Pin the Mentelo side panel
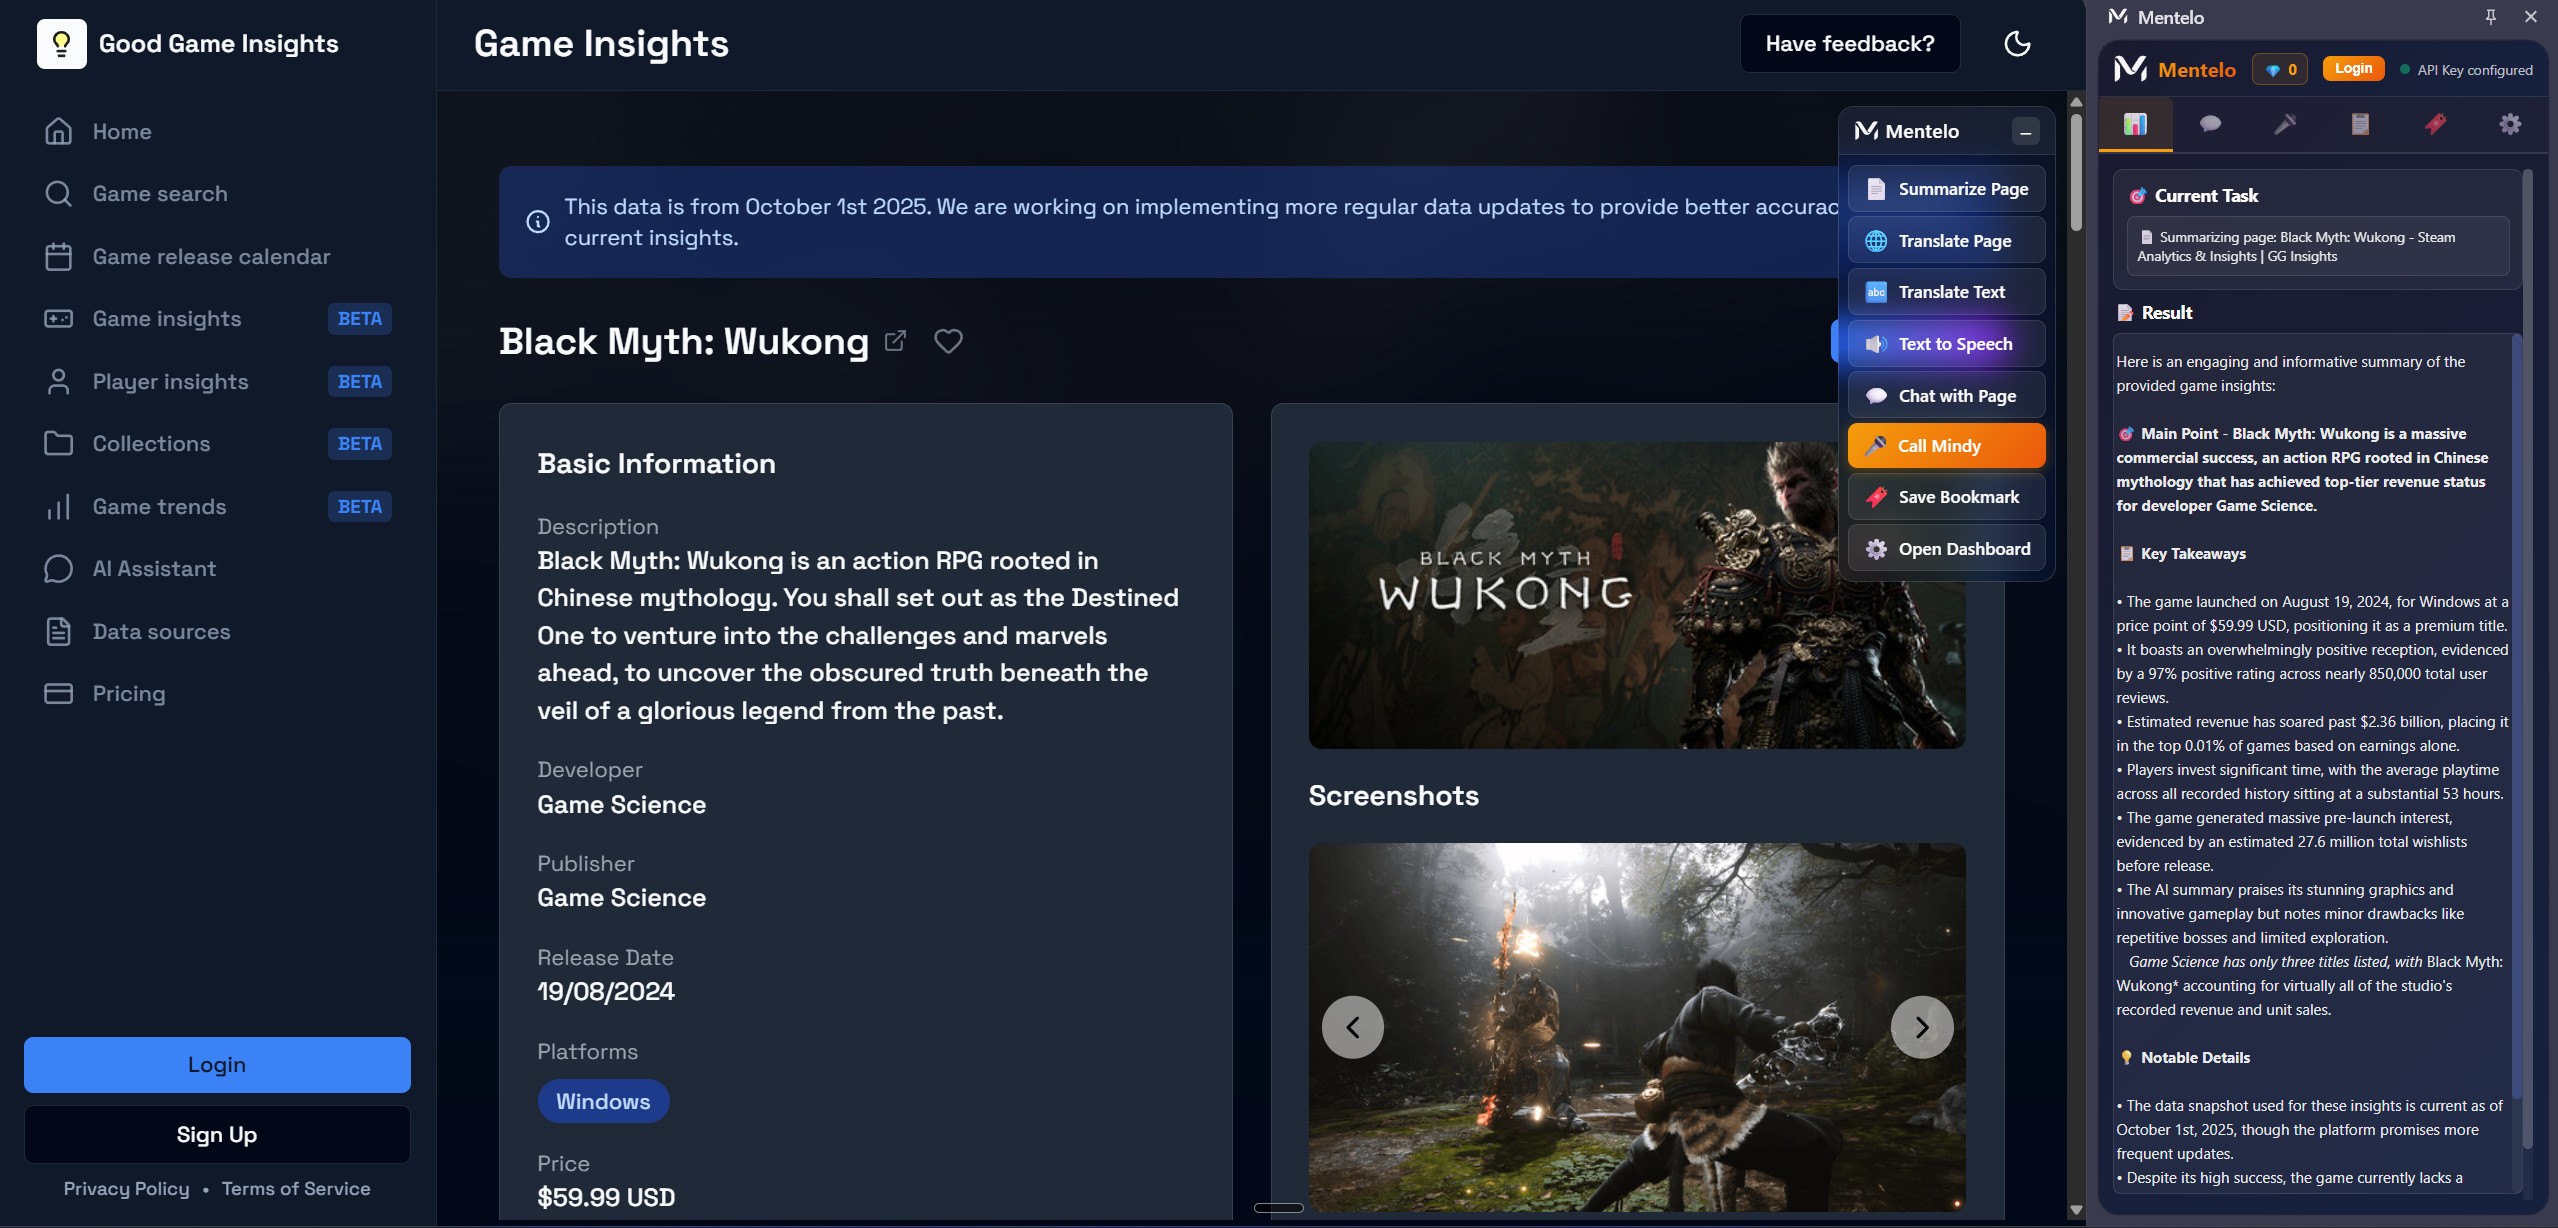2558x1228 pixels. click(2490, 17)
